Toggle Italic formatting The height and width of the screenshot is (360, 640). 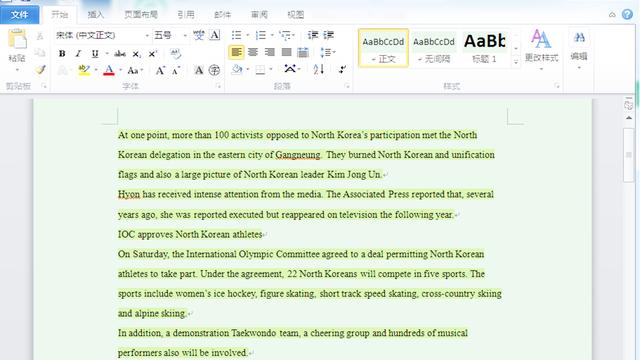coord(78,53)
